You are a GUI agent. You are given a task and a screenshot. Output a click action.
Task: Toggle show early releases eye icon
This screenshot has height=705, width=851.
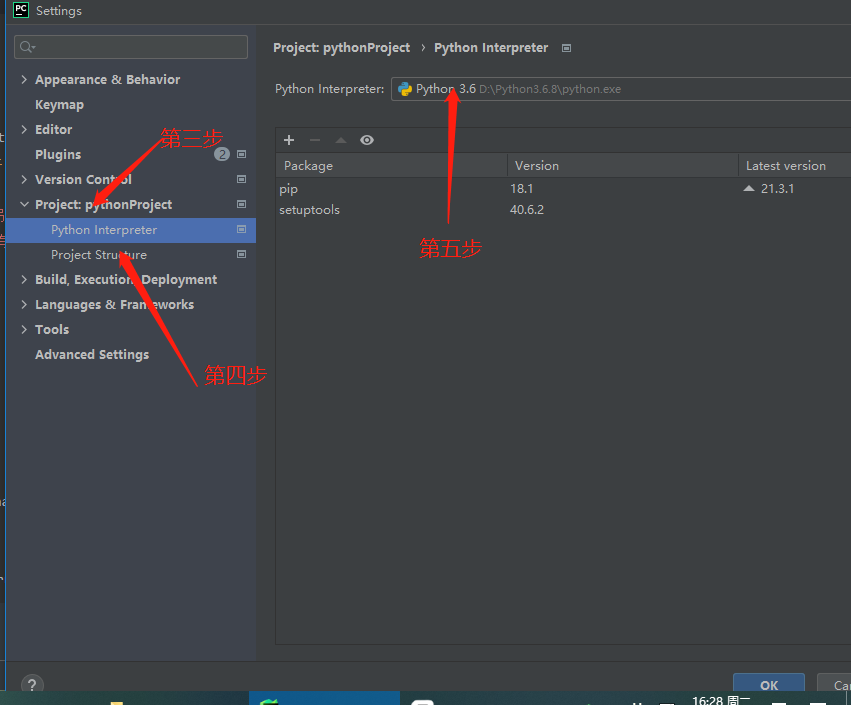[x=367, y=140]
